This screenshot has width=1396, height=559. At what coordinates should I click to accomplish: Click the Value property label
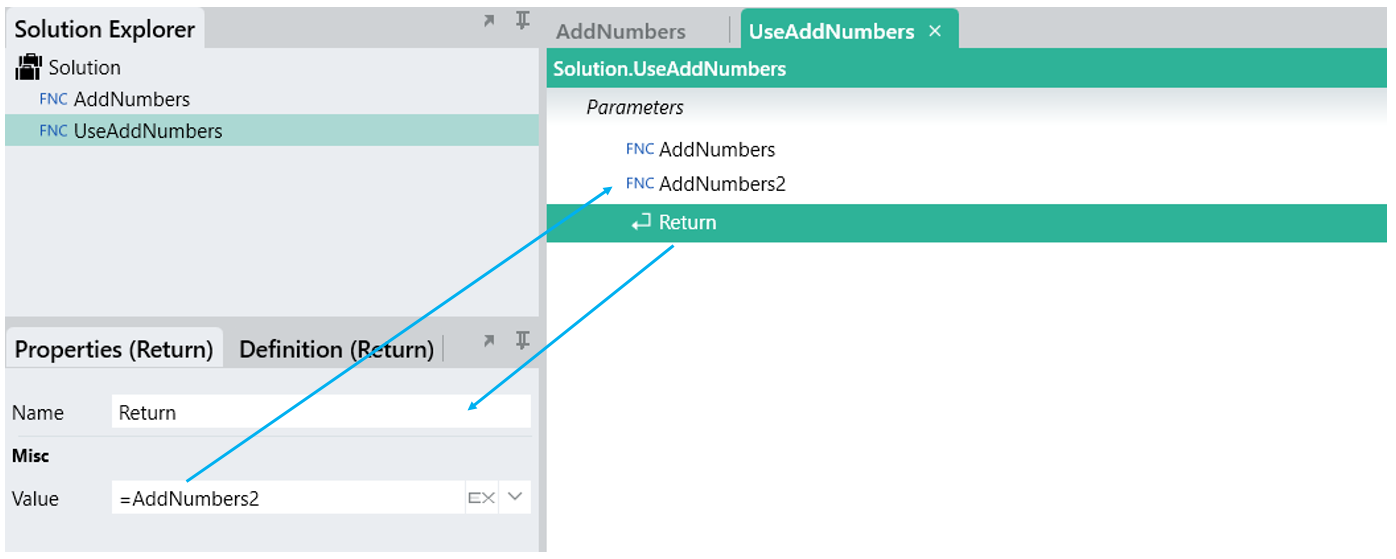click(36, 498)
